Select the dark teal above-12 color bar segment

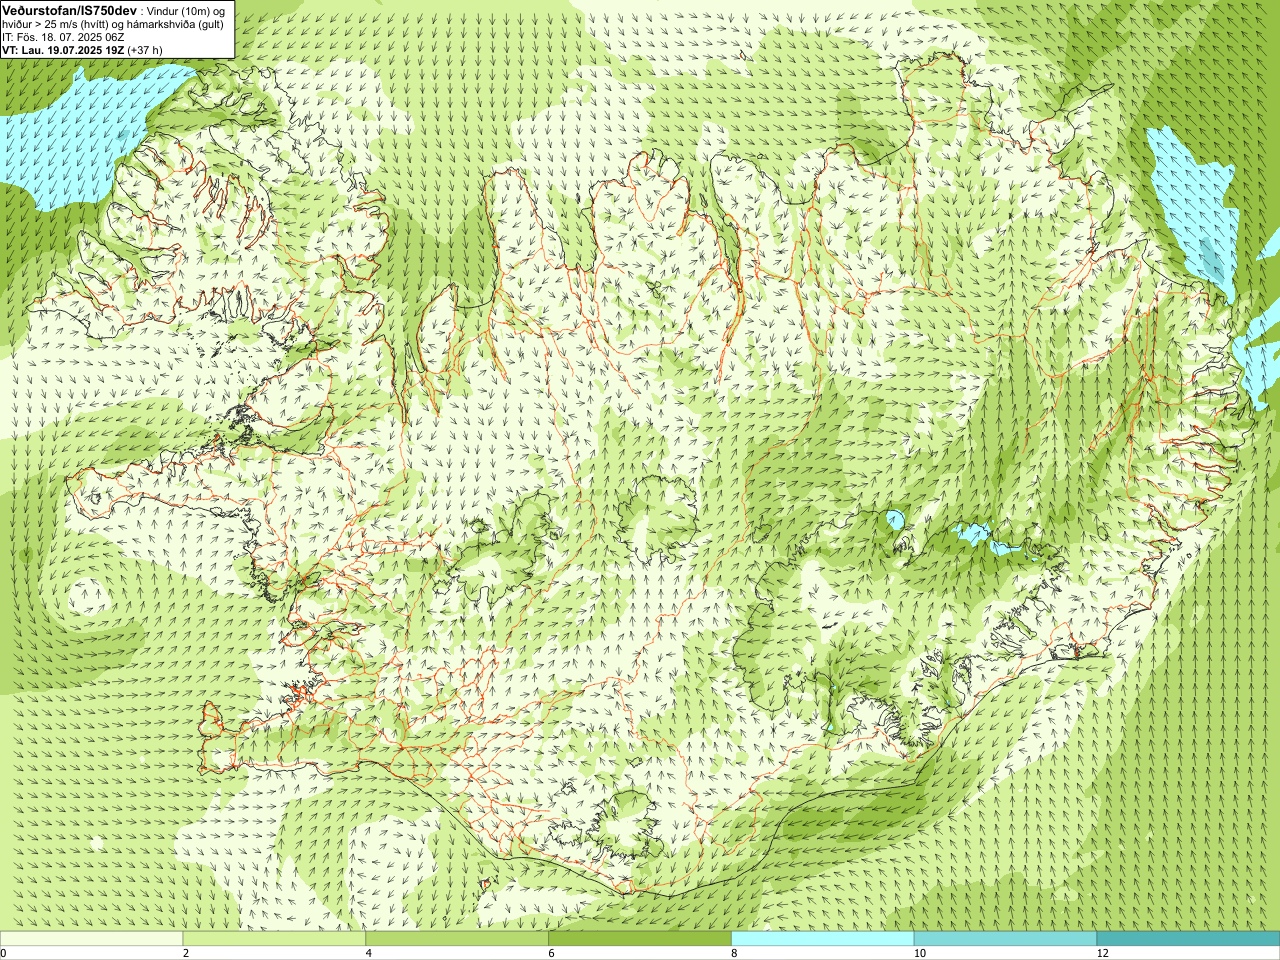click(1188, 939)
